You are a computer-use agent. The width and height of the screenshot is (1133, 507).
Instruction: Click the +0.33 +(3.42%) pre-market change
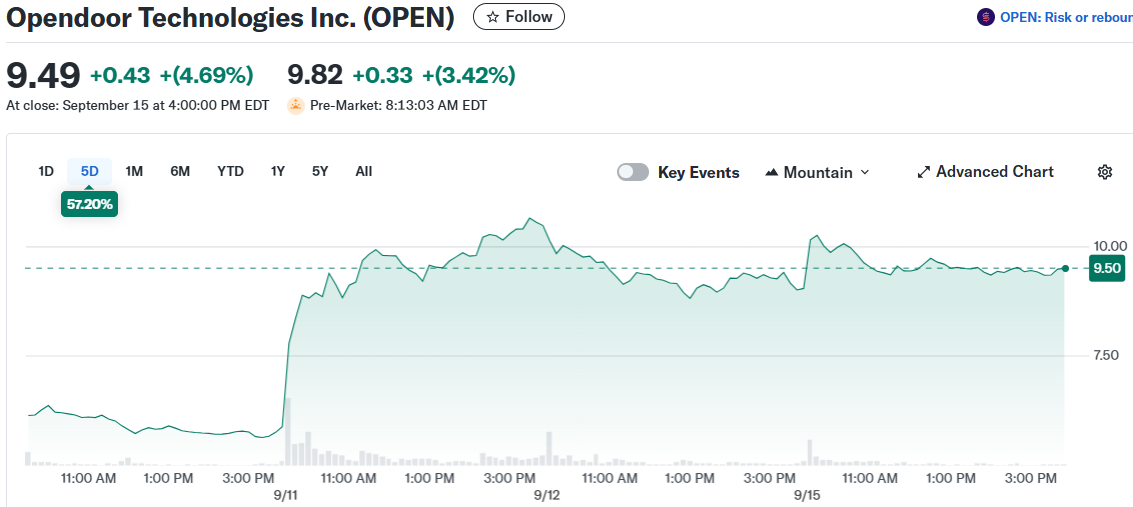(434, 75)
